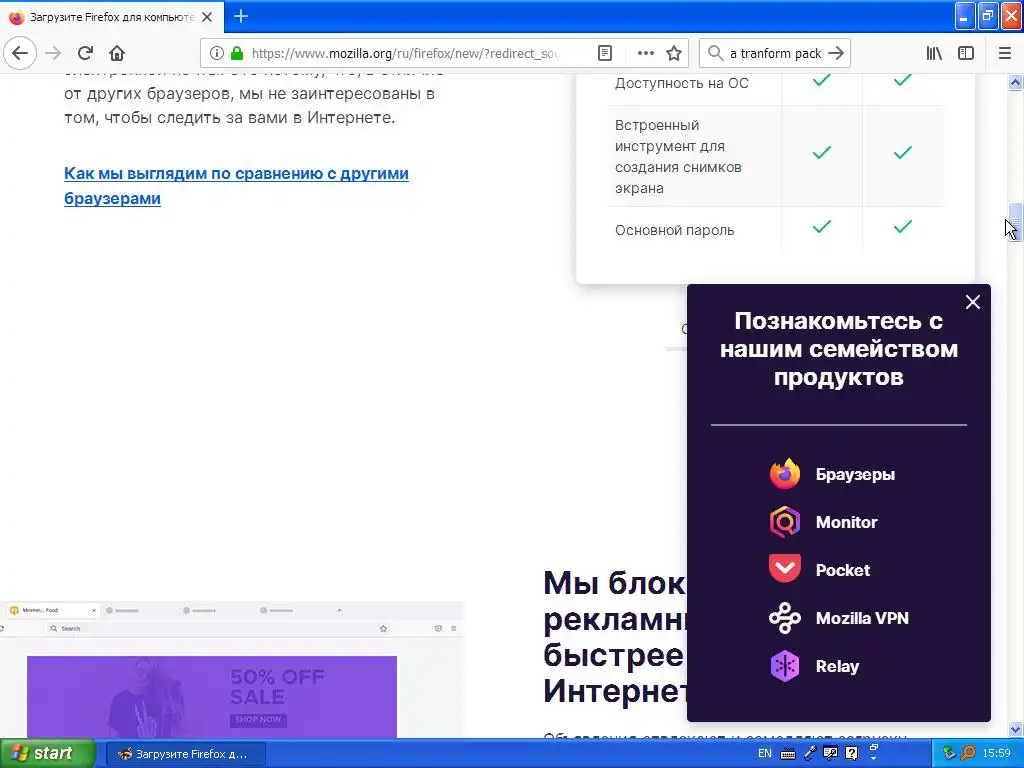This screenshot has height=768, width=1024.
Task: Open a new tab with plus button
Action: pyautogui.click(x=240, y=16)
